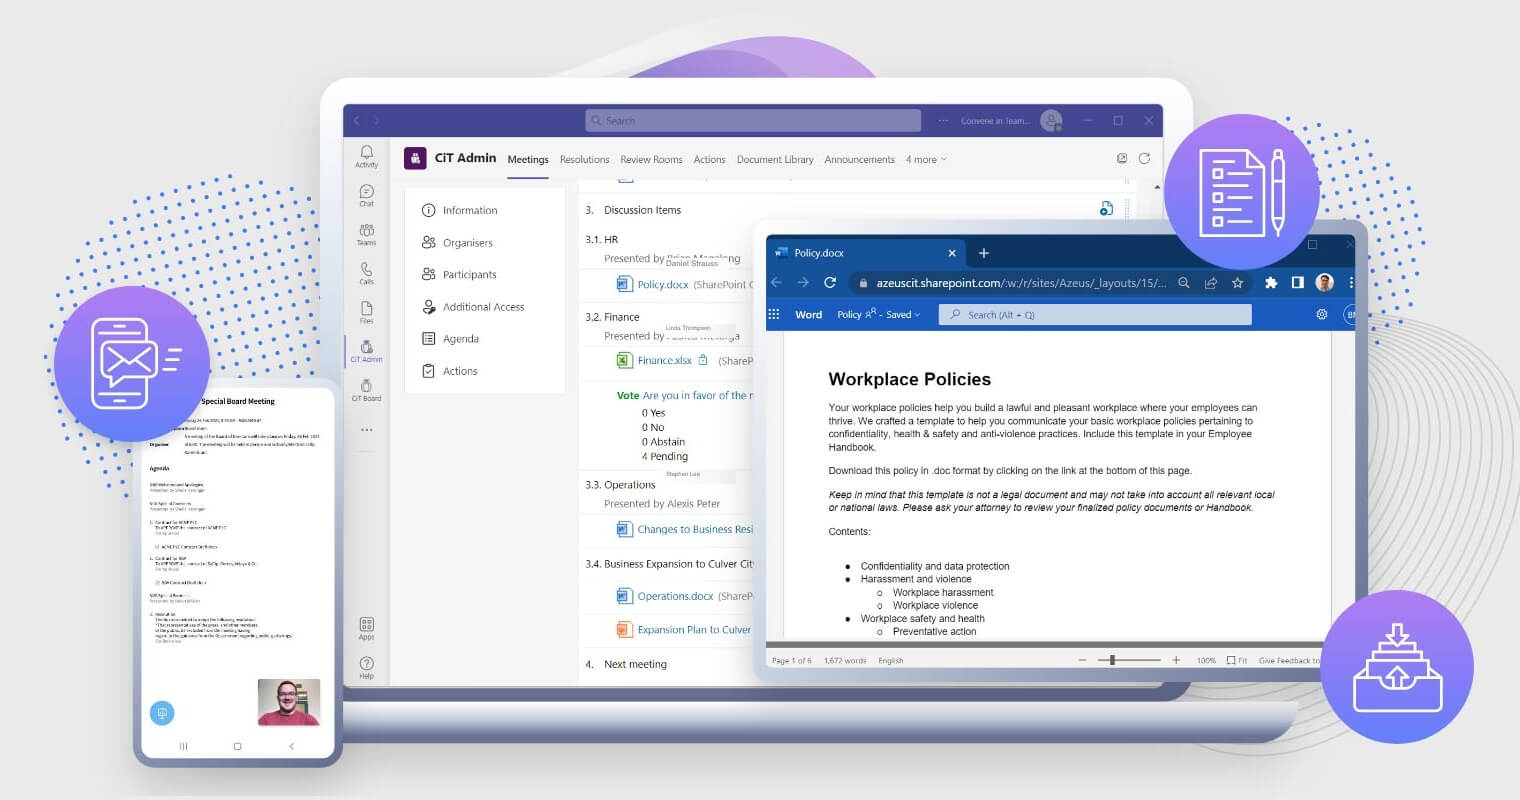
Task: Click the refresh icon in CiT Admin header
Action: tap(1144, 159)
